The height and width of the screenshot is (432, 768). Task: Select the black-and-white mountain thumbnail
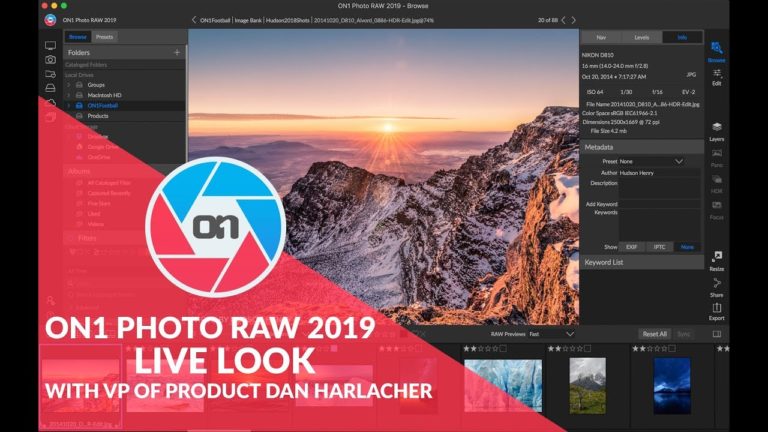587,386
